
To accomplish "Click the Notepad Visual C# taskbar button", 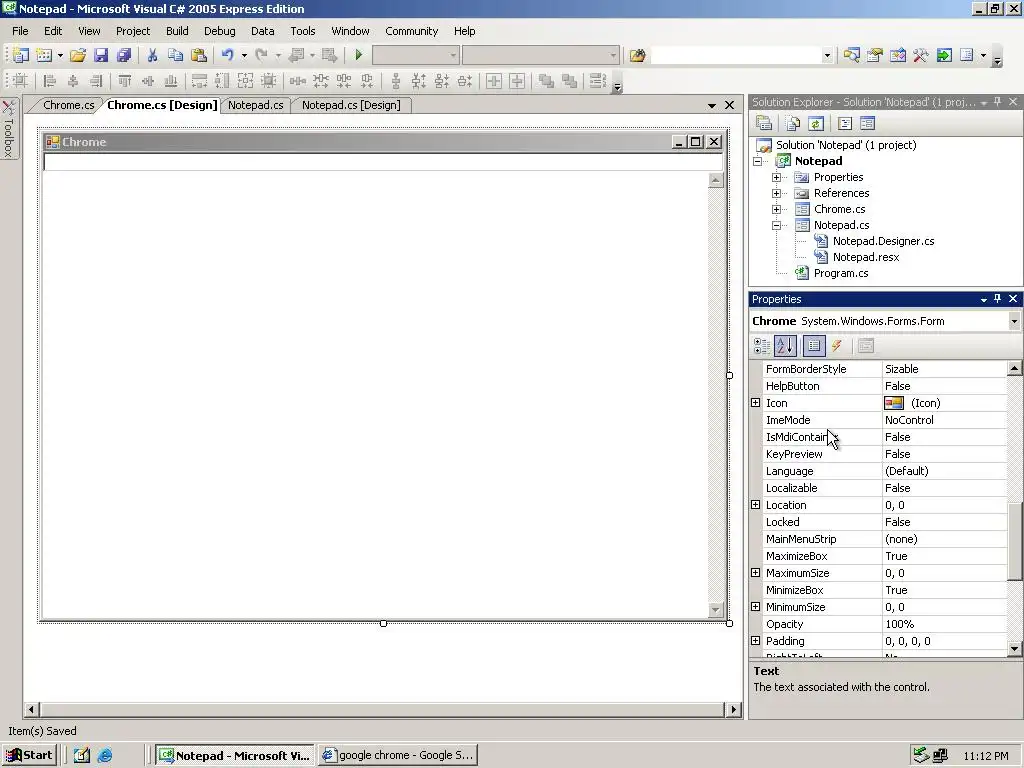I will coord(234,755).
